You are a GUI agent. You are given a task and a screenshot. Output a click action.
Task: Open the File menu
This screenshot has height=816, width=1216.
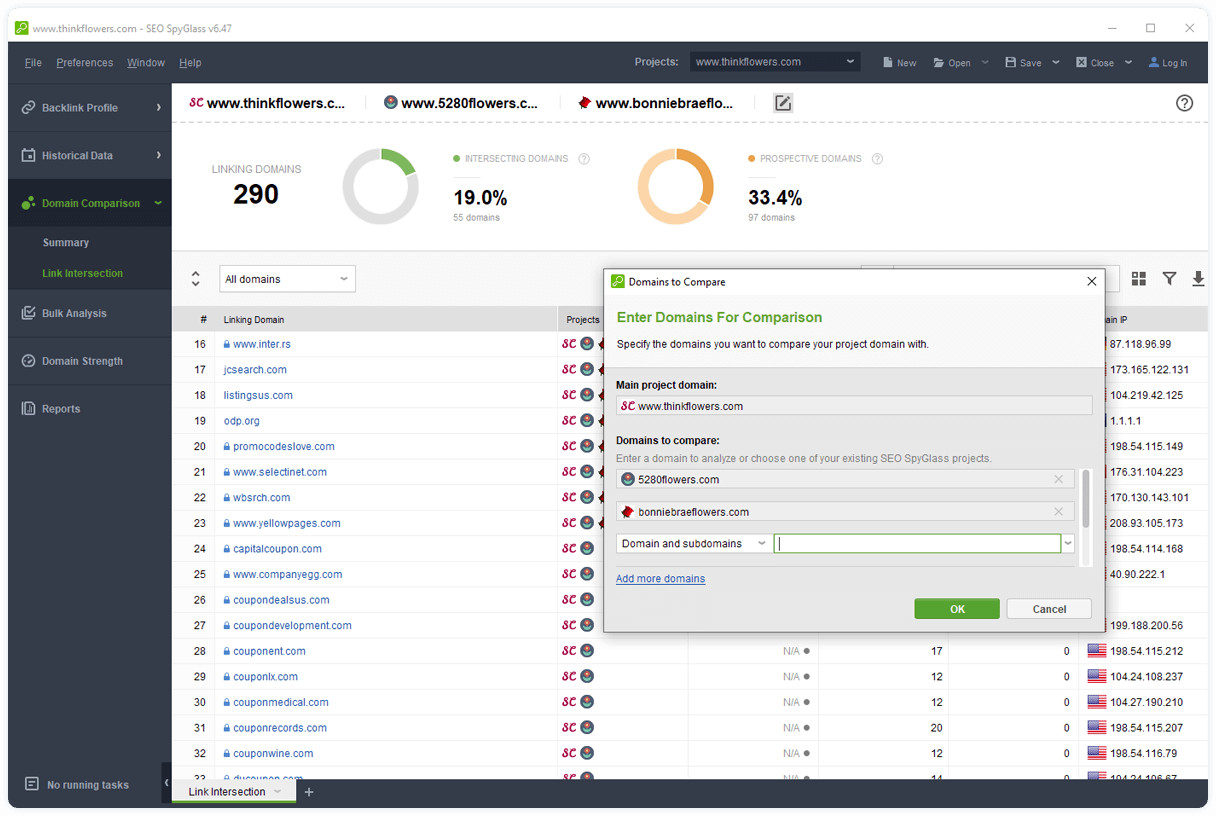[33, 63]
